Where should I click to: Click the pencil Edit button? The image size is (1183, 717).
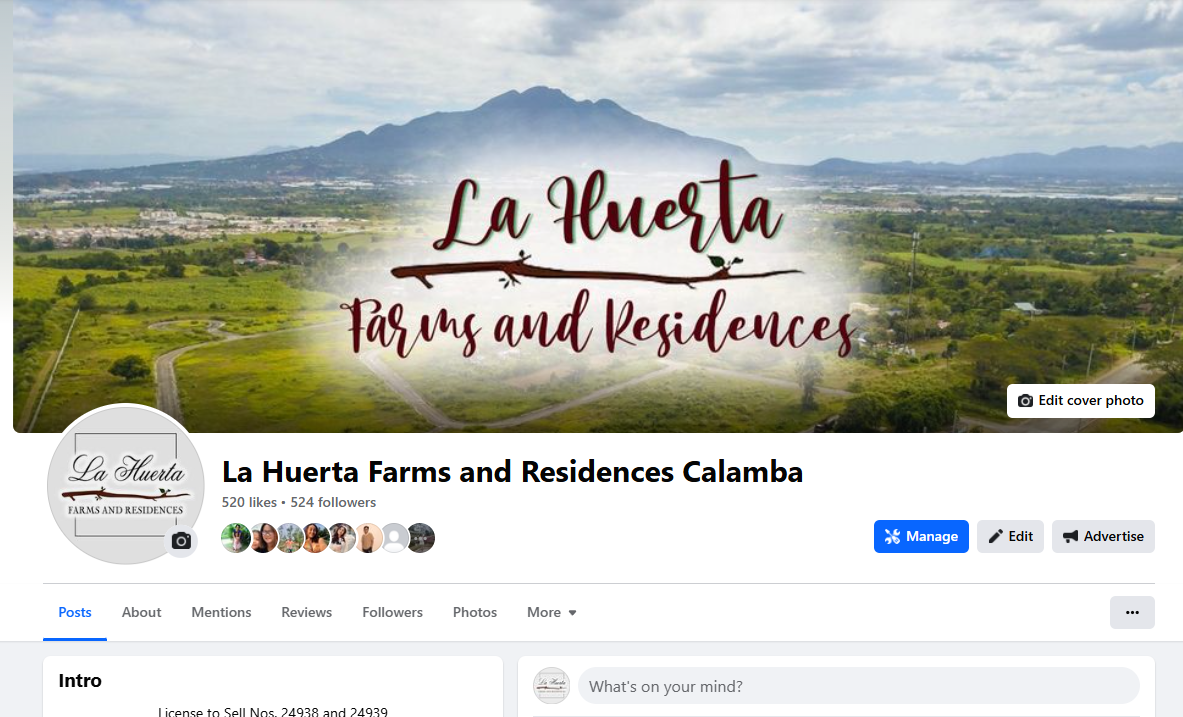click(1010, 537)
